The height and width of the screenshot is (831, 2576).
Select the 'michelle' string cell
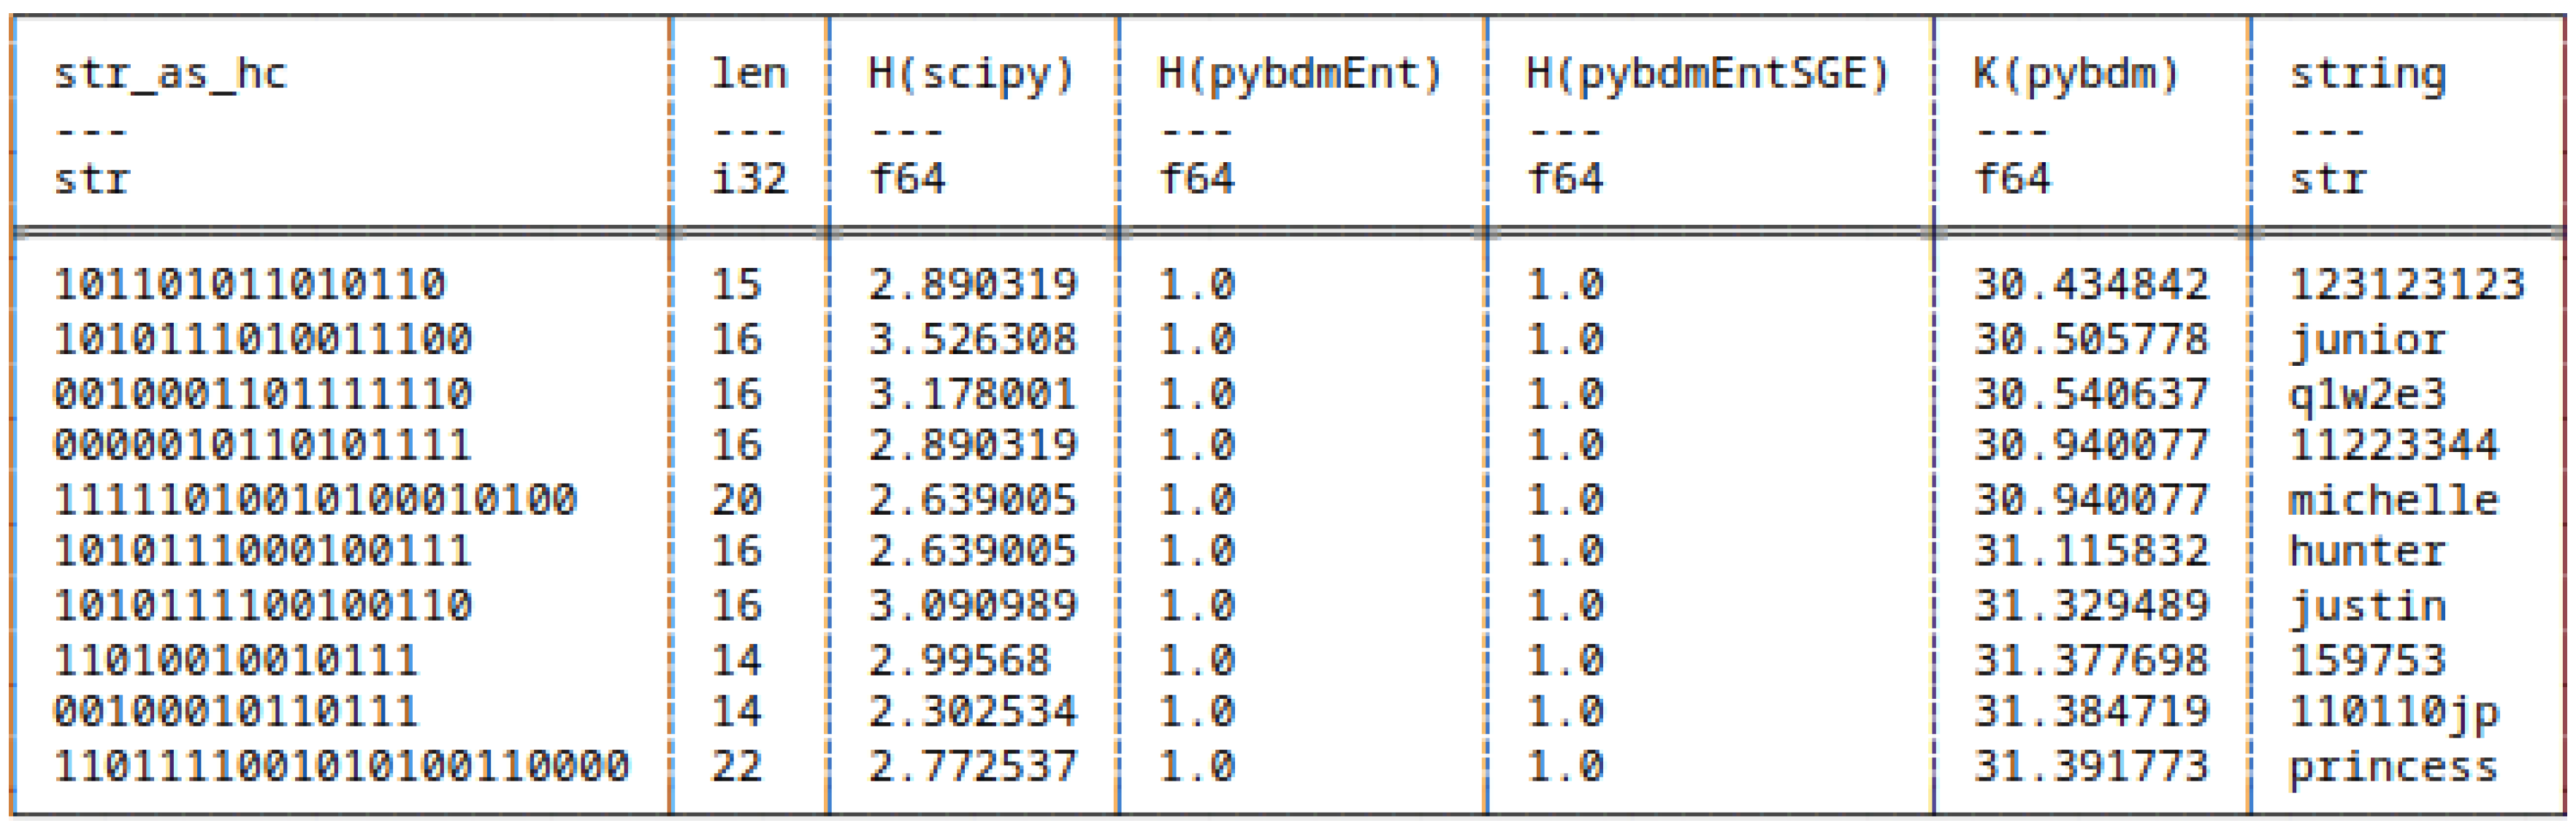point(2393,499)
